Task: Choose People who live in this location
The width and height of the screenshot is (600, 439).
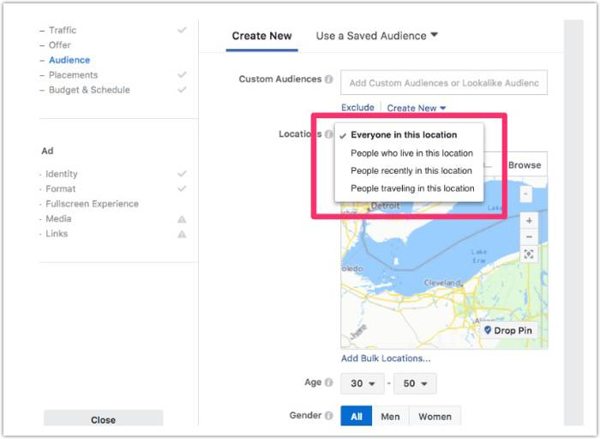Action: [x=412, y=153]
